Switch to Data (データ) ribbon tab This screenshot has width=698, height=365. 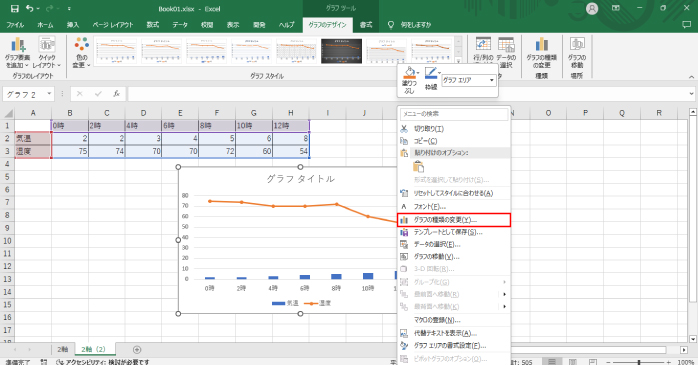180,25
